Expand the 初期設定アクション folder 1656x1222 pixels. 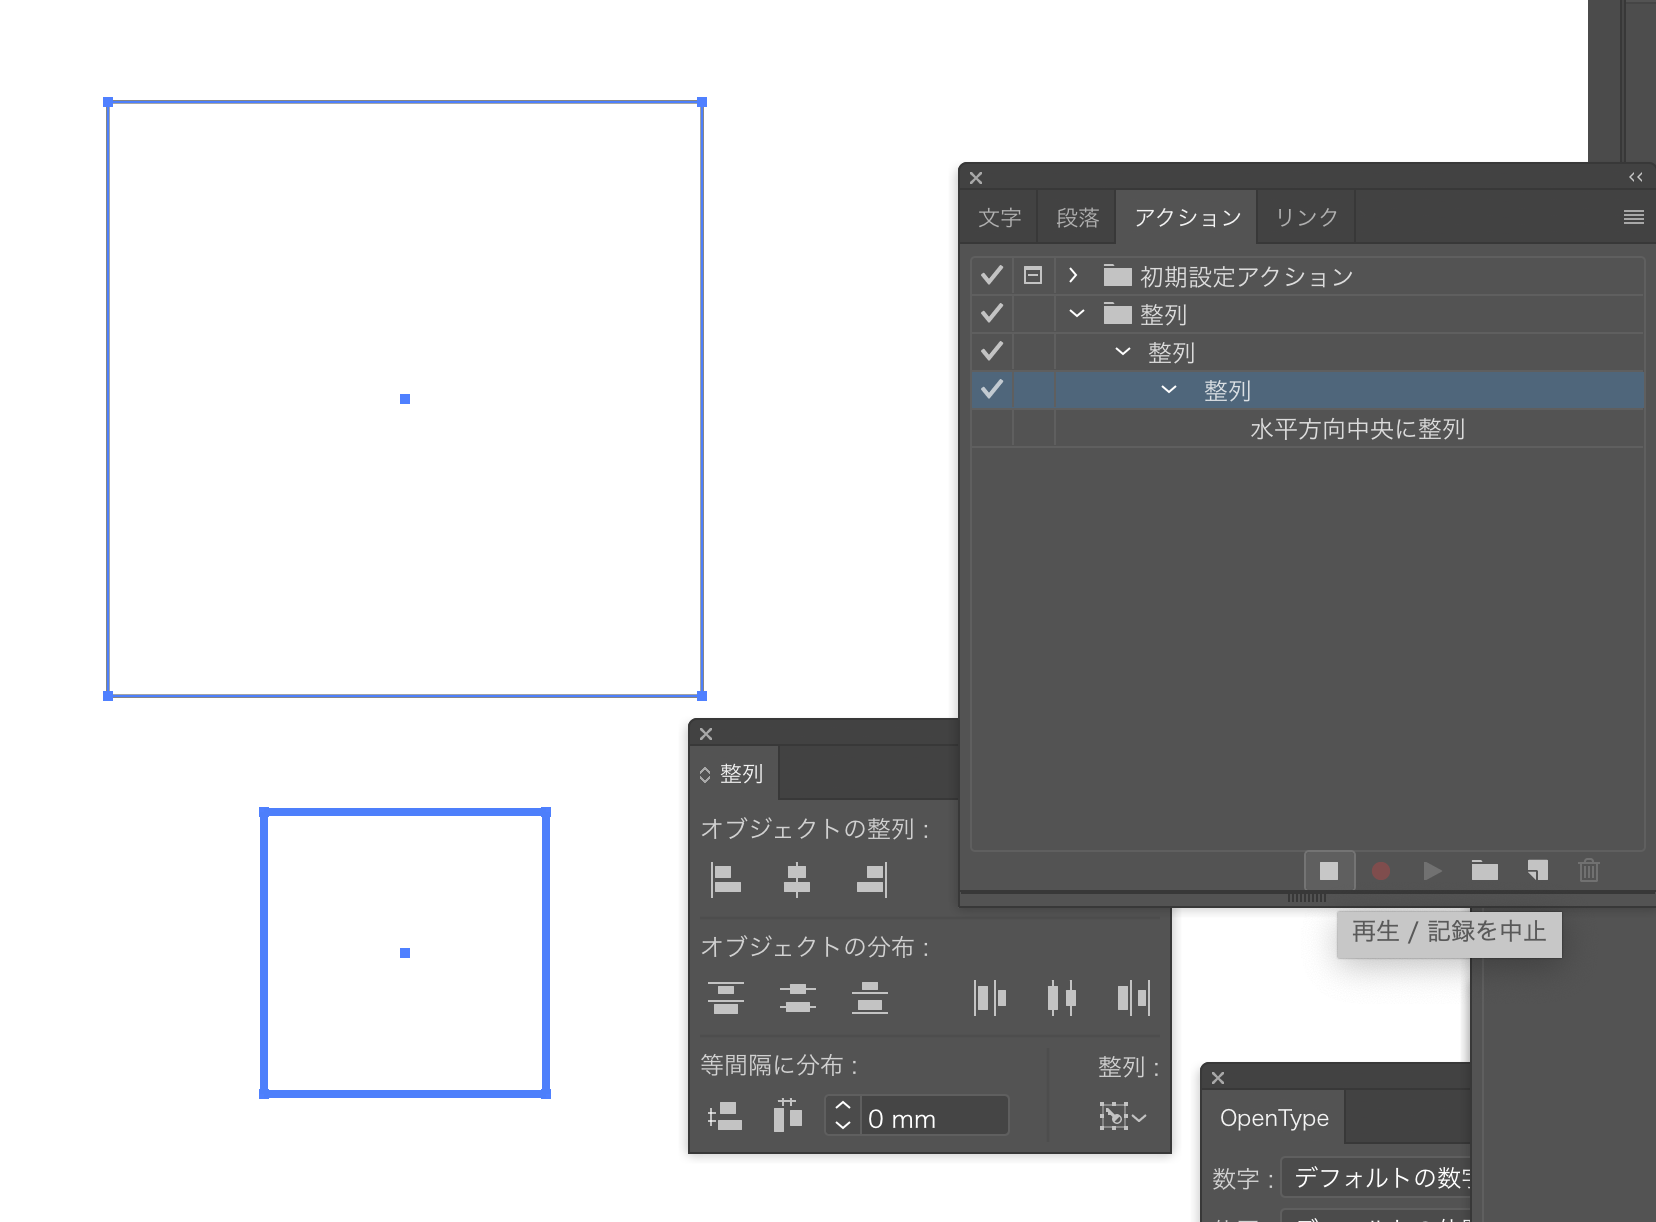pos(1073,275)
